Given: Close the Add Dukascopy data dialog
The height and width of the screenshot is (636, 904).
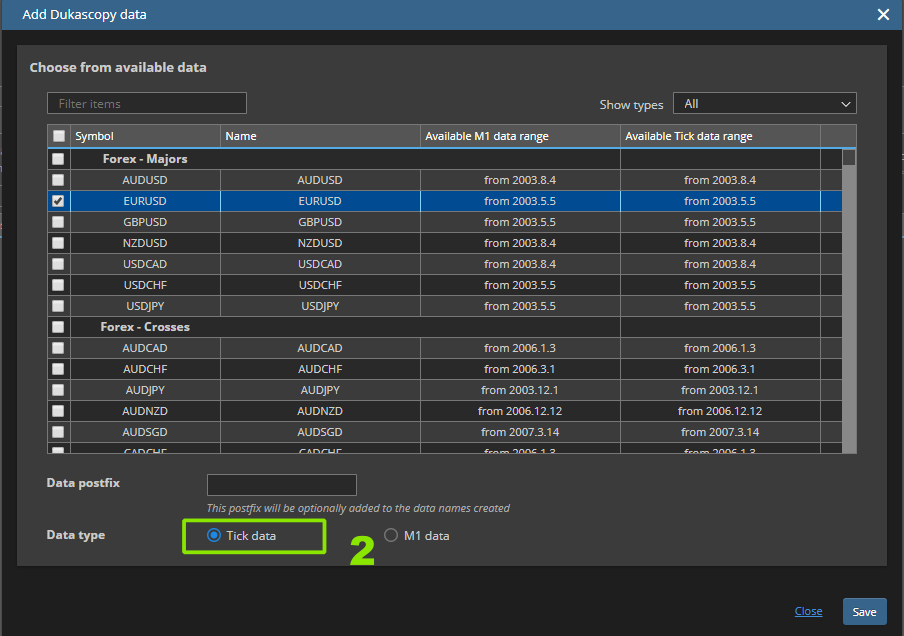Looking at the screenshot, I should (883, 14).
